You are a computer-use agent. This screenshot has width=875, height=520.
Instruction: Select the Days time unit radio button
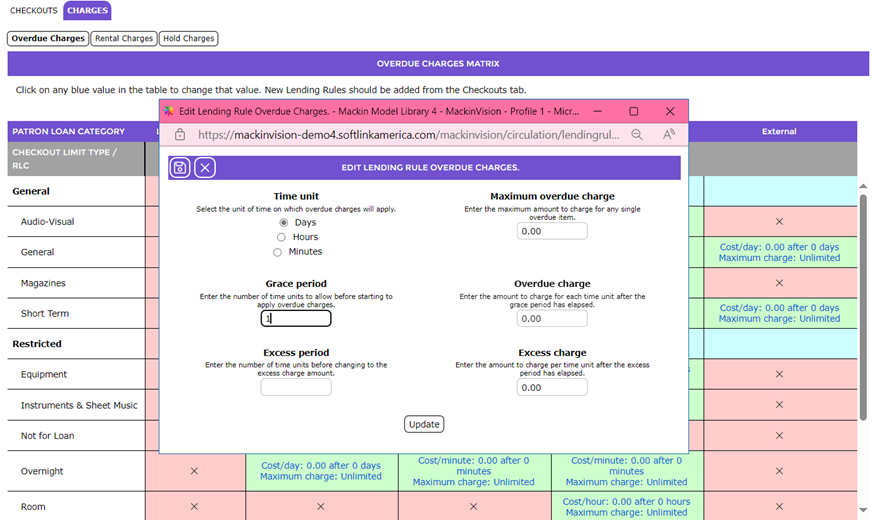283,223
